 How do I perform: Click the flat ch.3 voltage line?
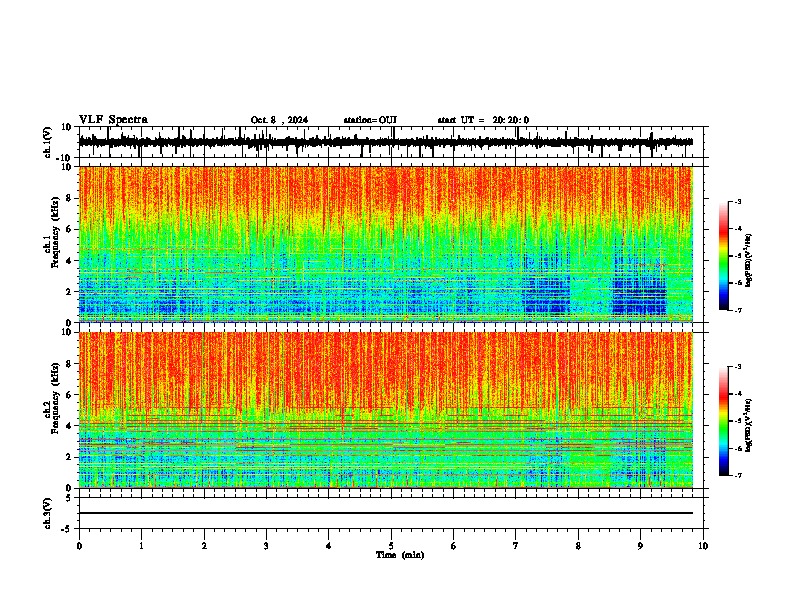pos(386,513)
